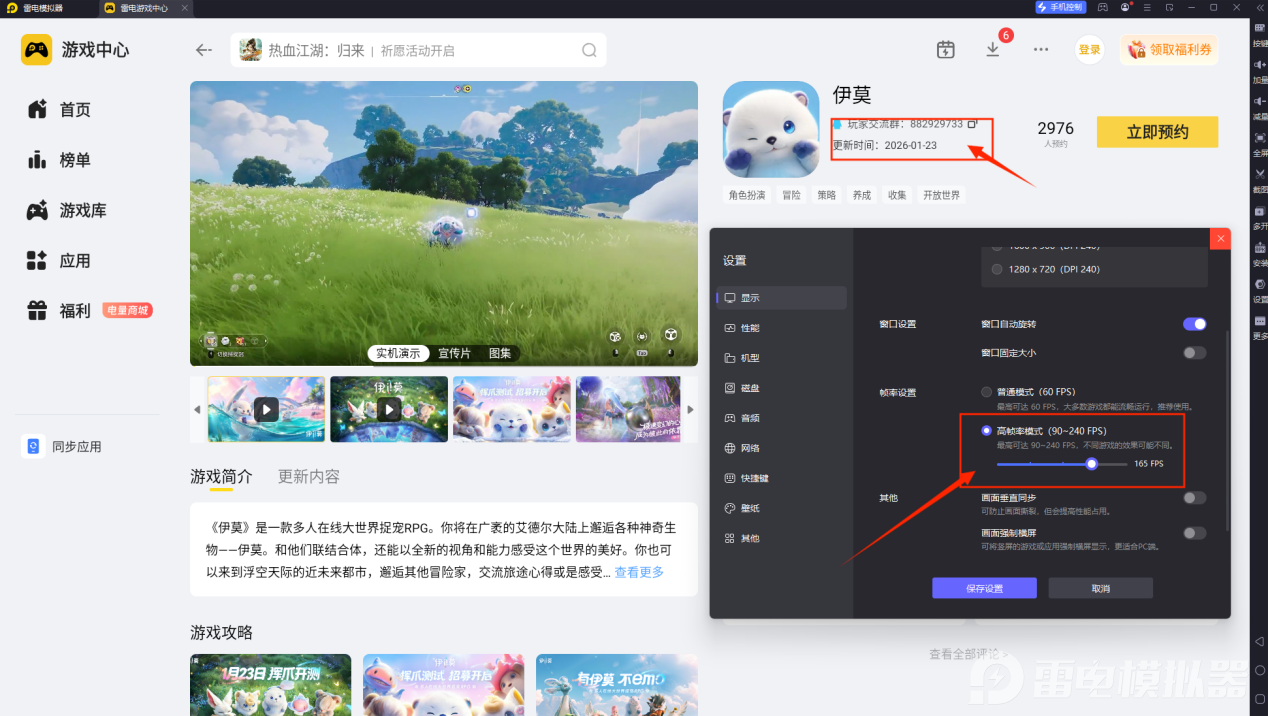Open 应用 in left navigation
This screenshot has width=1268, height=716.
tap(60, 261)
